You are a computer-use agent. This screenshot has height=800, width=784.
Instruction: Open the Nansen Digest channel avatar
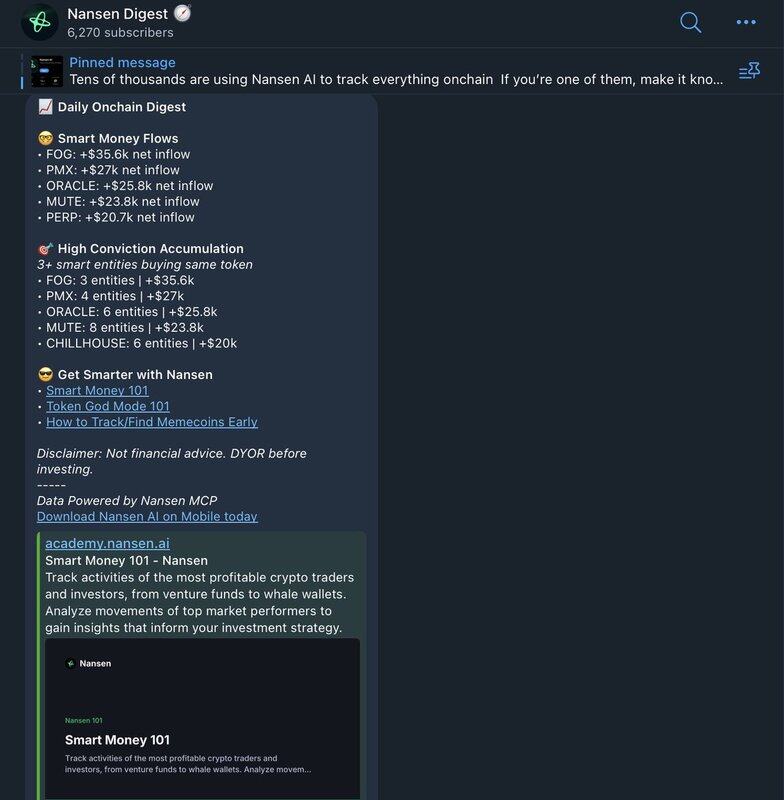click(x=40, y=22)
